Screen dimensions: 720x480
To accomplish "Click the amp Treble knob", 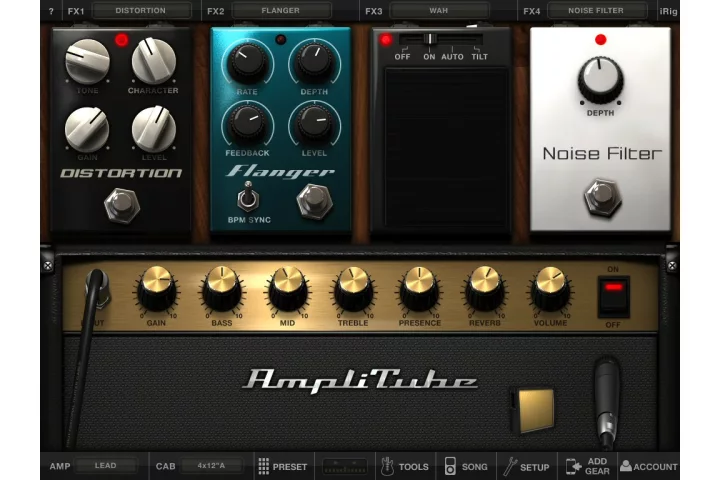I will (353, 288).
